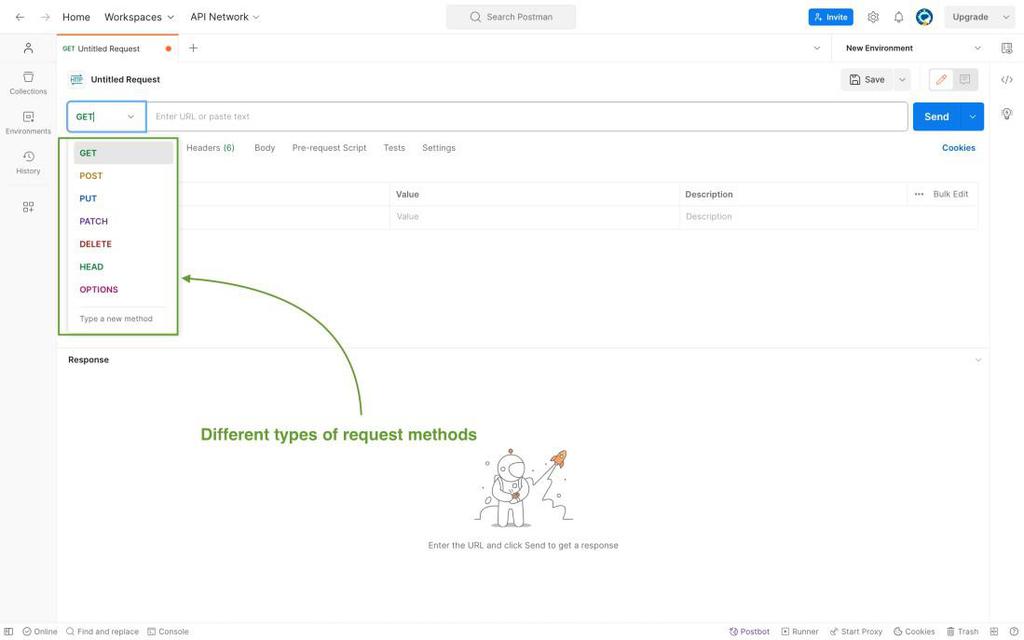Select HEAD from the method list
Screen dimensions: 1024x640
[123, 267]
